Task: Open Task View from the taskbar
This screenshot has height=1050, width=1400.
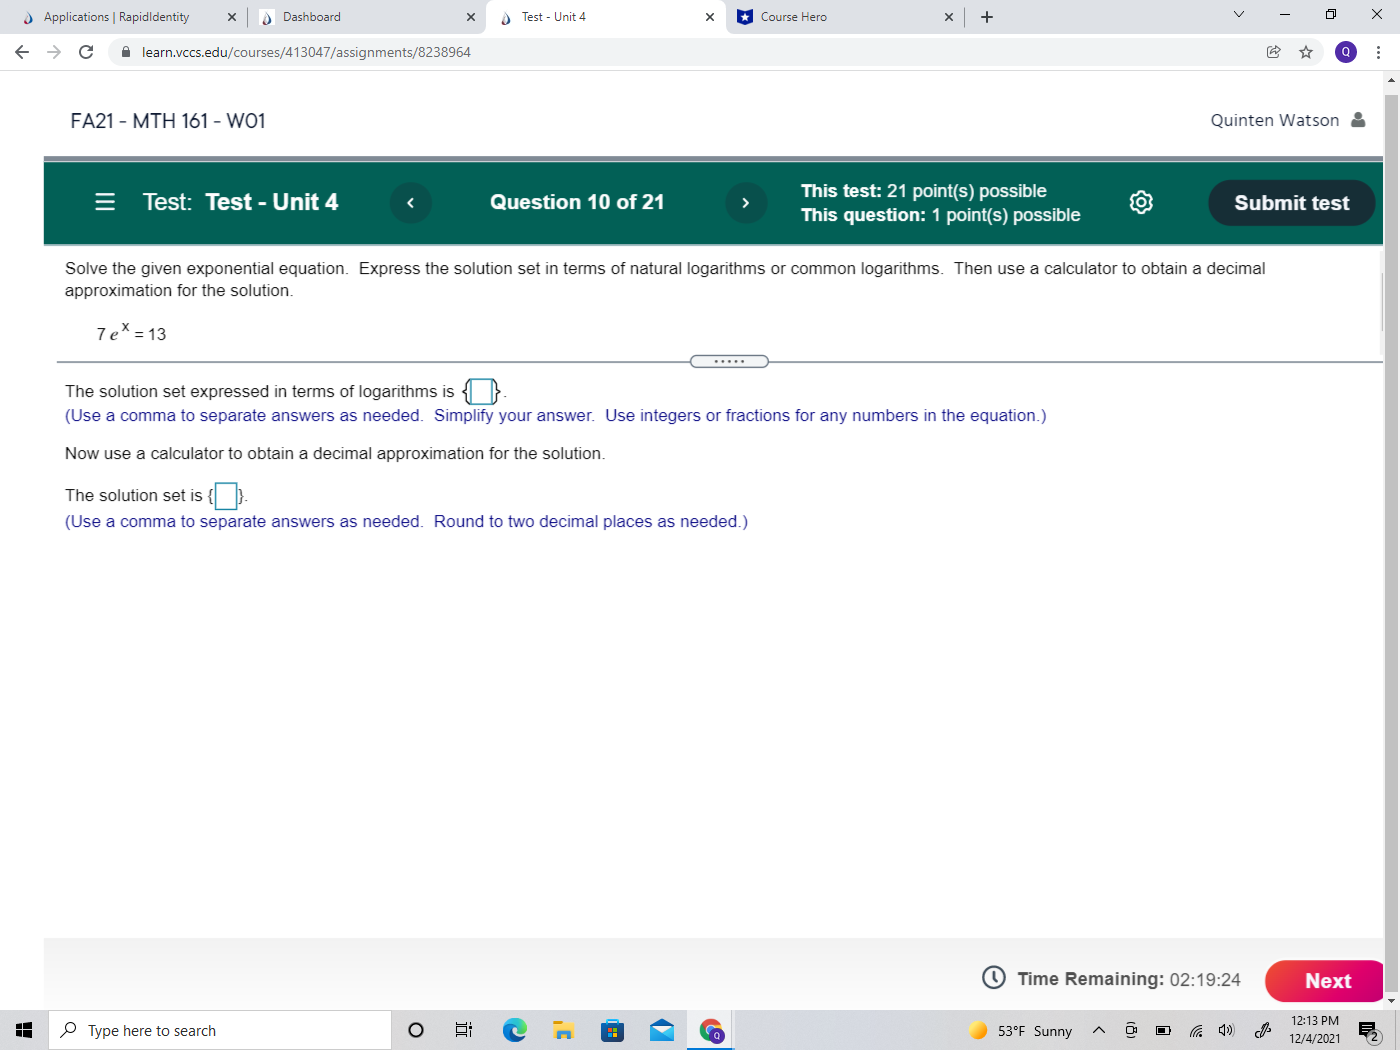Action: 463,1030
